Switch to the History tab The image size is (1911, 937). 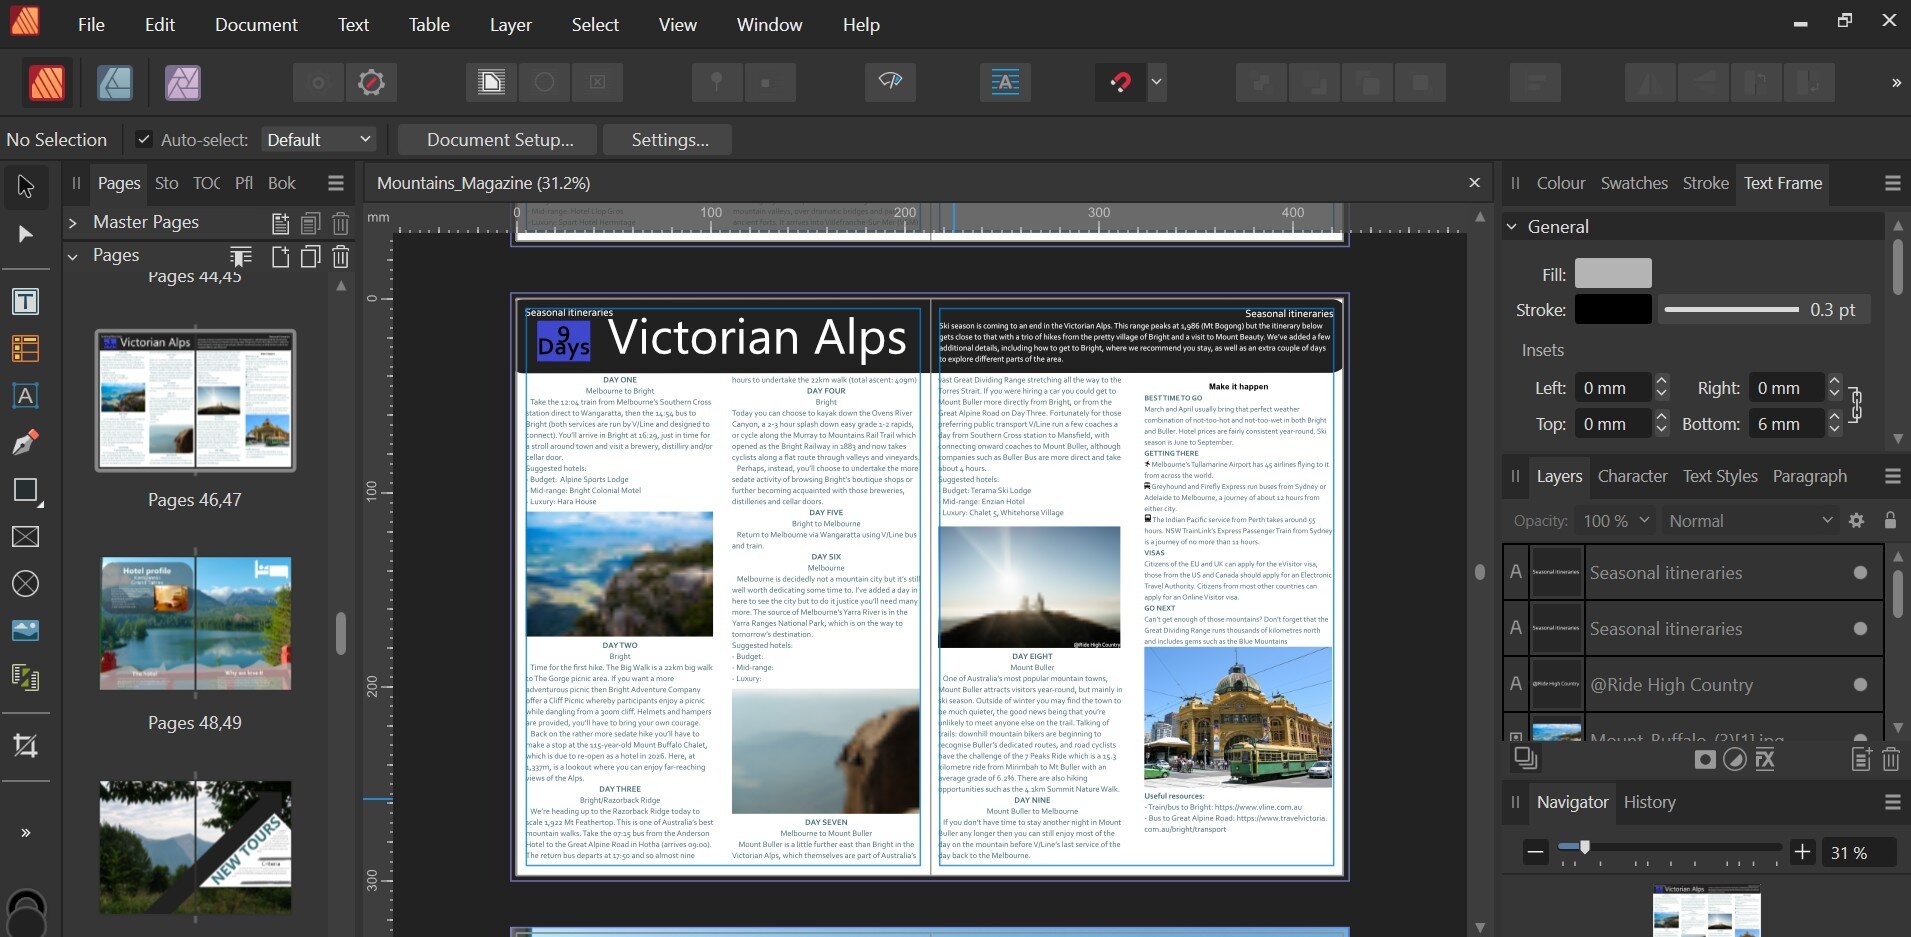click(1649, 802)
